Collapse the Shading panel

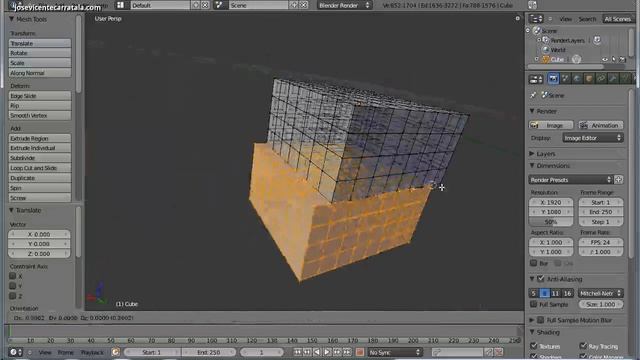[532, 332]
